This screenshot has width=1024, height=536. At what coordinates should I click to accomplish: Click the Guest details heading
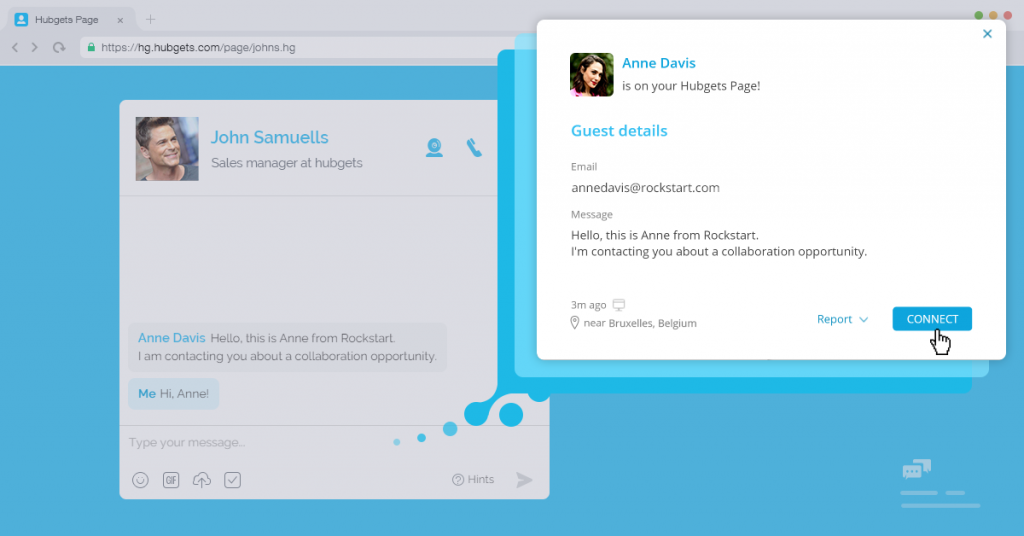click(x=619, y=131)
